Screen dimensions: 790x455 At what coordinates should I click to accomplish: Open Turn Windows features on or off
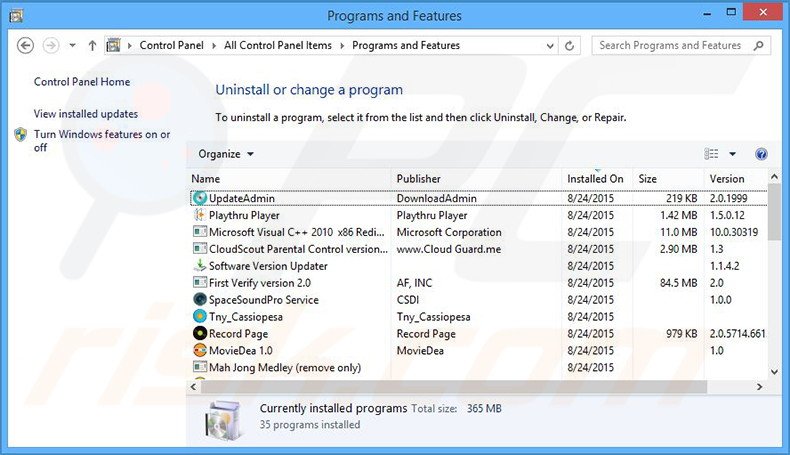pos(102,141)
